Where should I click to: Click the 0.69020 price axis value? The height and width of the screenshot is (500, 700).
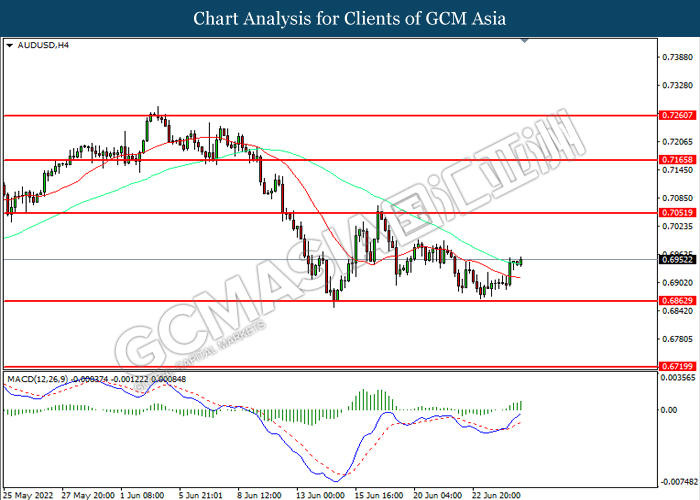[678, 283]
